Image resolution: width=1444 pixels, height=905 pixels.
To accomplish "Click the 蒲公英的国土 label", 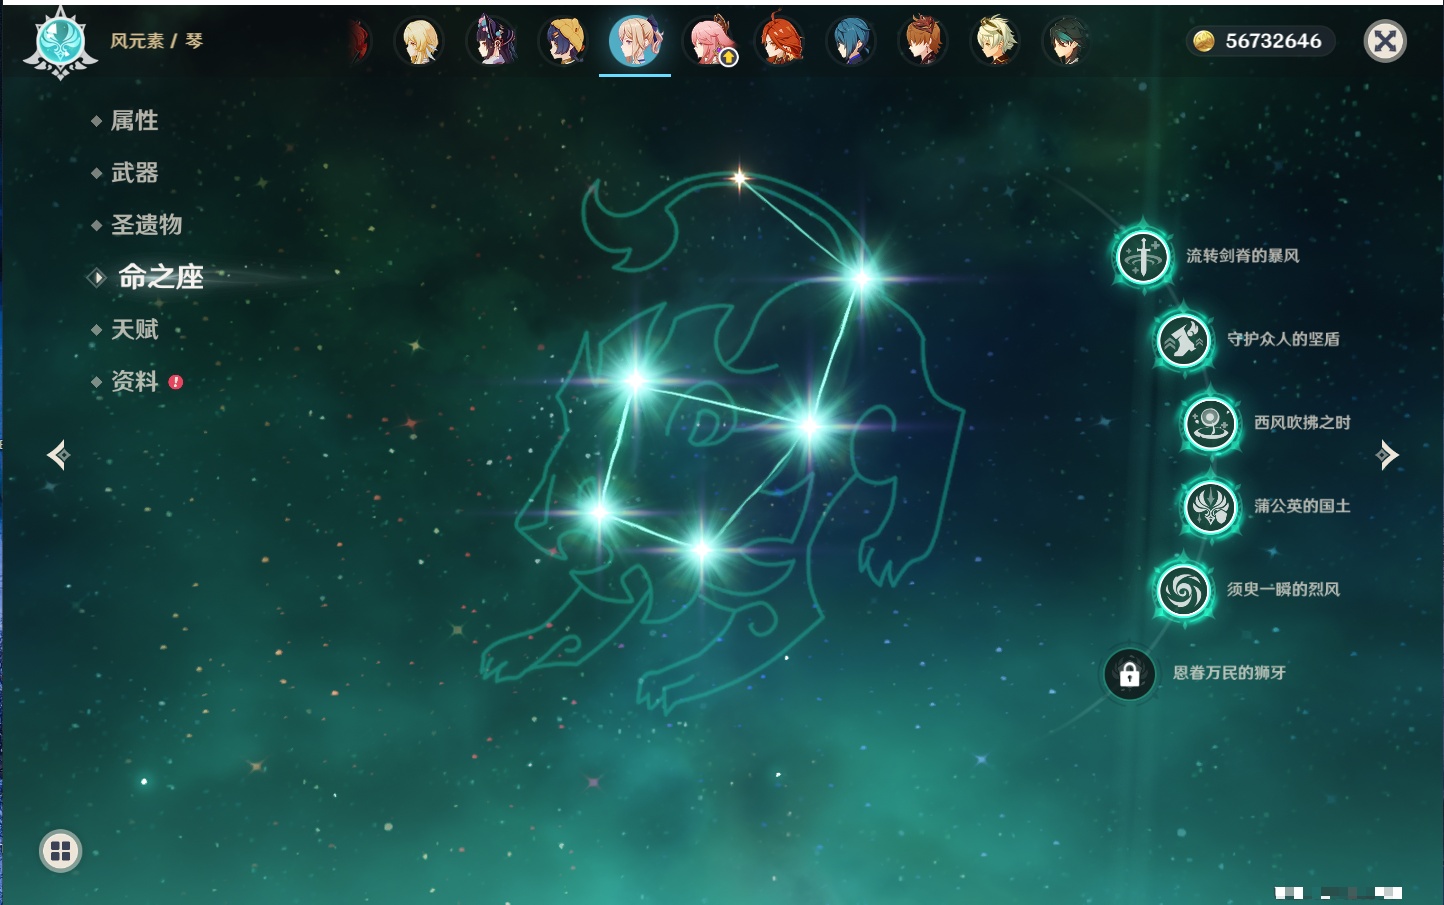I will pos(1302,506).
